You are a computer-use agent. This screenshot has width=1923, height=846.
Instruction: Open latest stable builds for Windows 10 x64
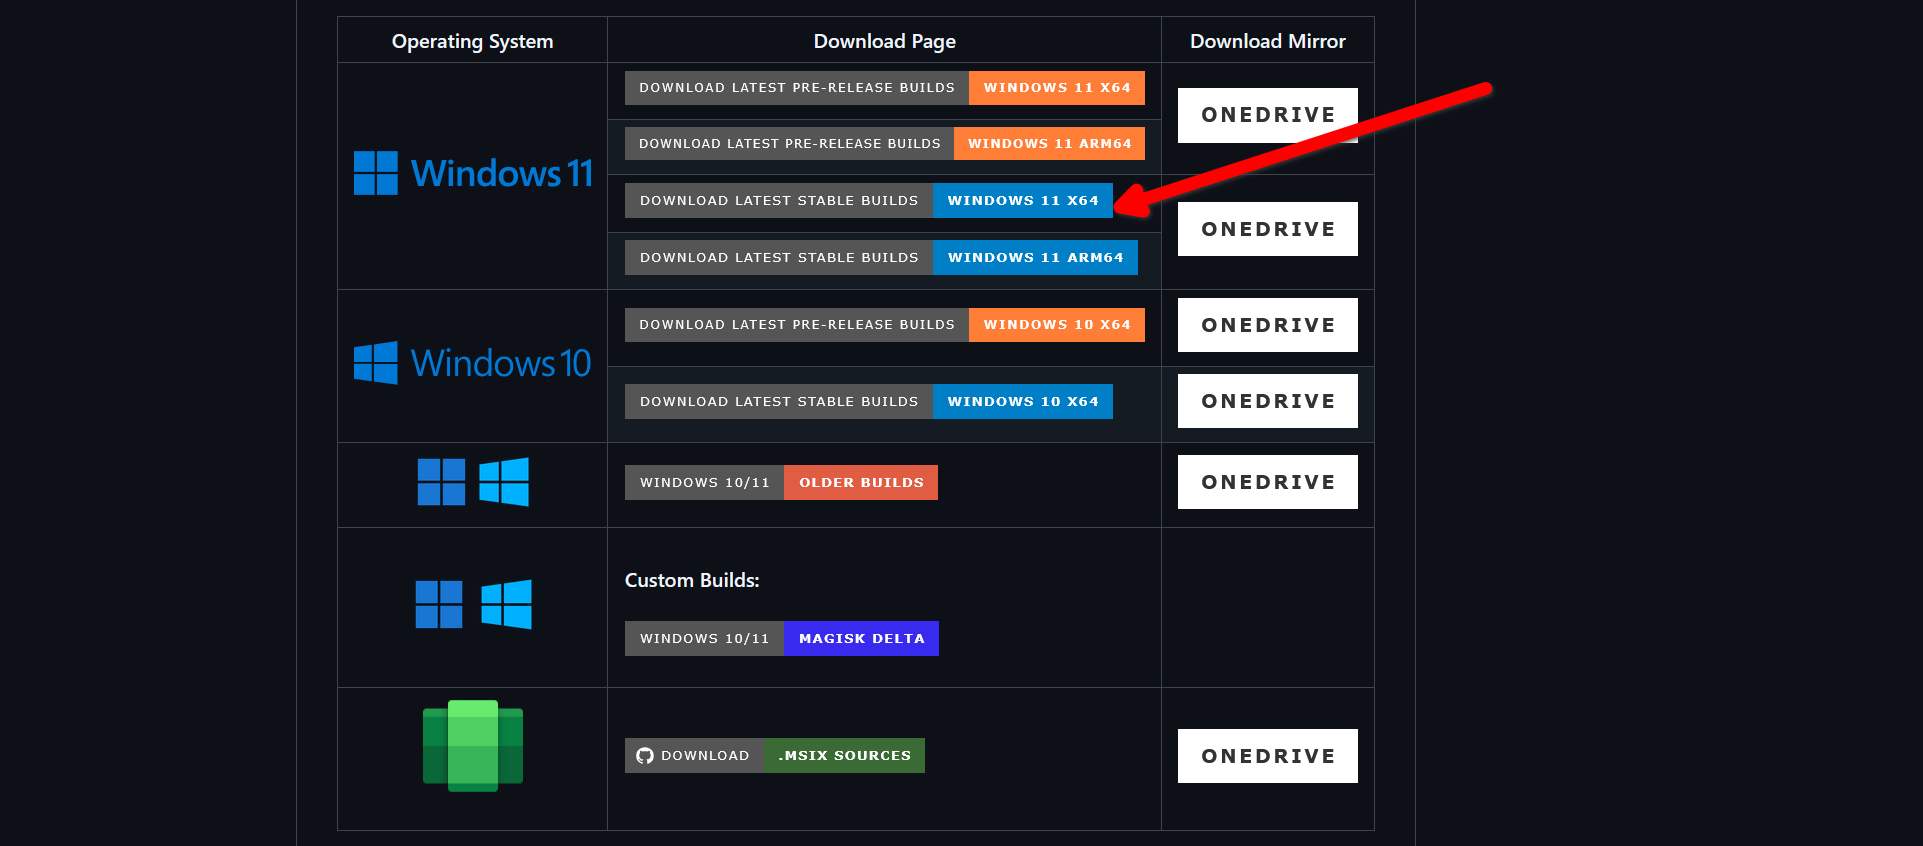869,402
